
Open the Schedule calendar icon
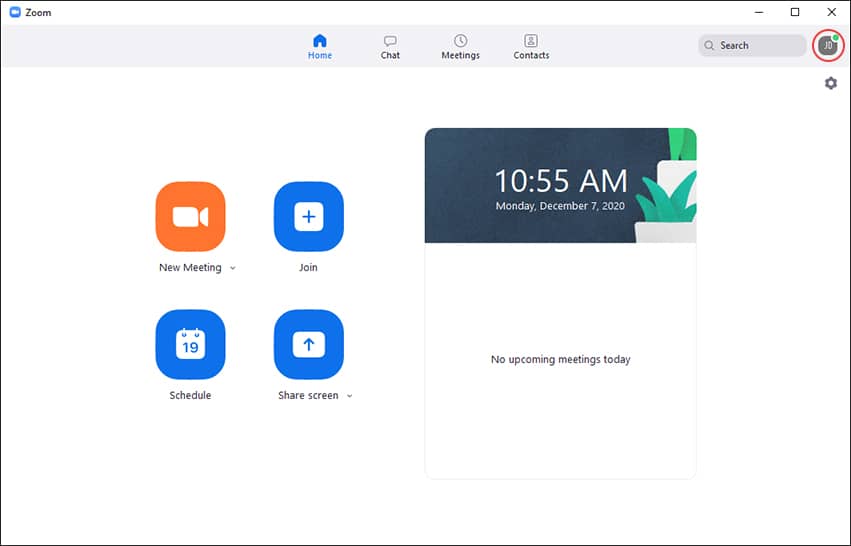pos(190,344)
